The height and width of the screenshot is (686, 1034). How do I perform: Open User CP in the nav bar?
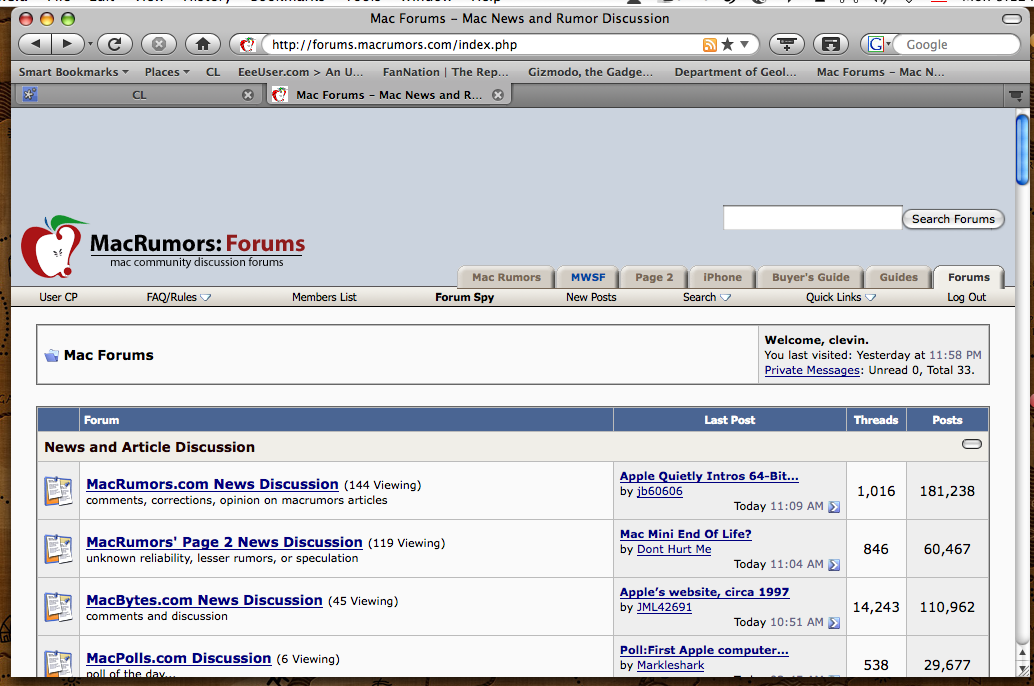[x=58, y=297]
